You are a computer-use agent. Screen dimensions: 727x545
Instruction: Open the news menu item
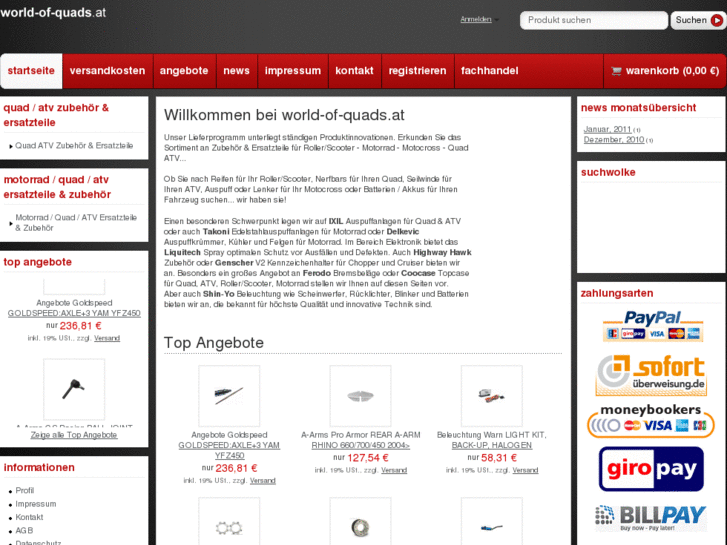(236, 71)
